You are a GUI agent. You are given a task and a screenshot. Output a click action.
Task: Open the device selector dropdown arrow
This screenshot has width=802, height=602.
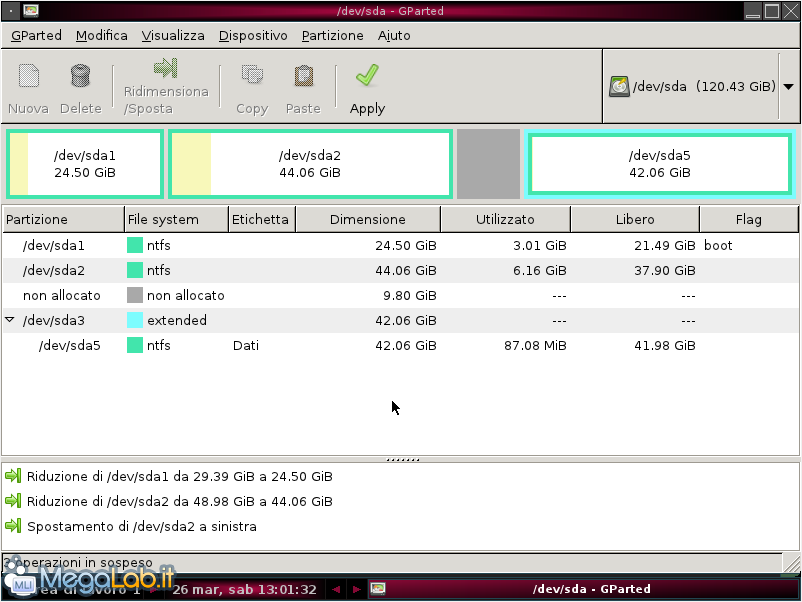(789, 86)
